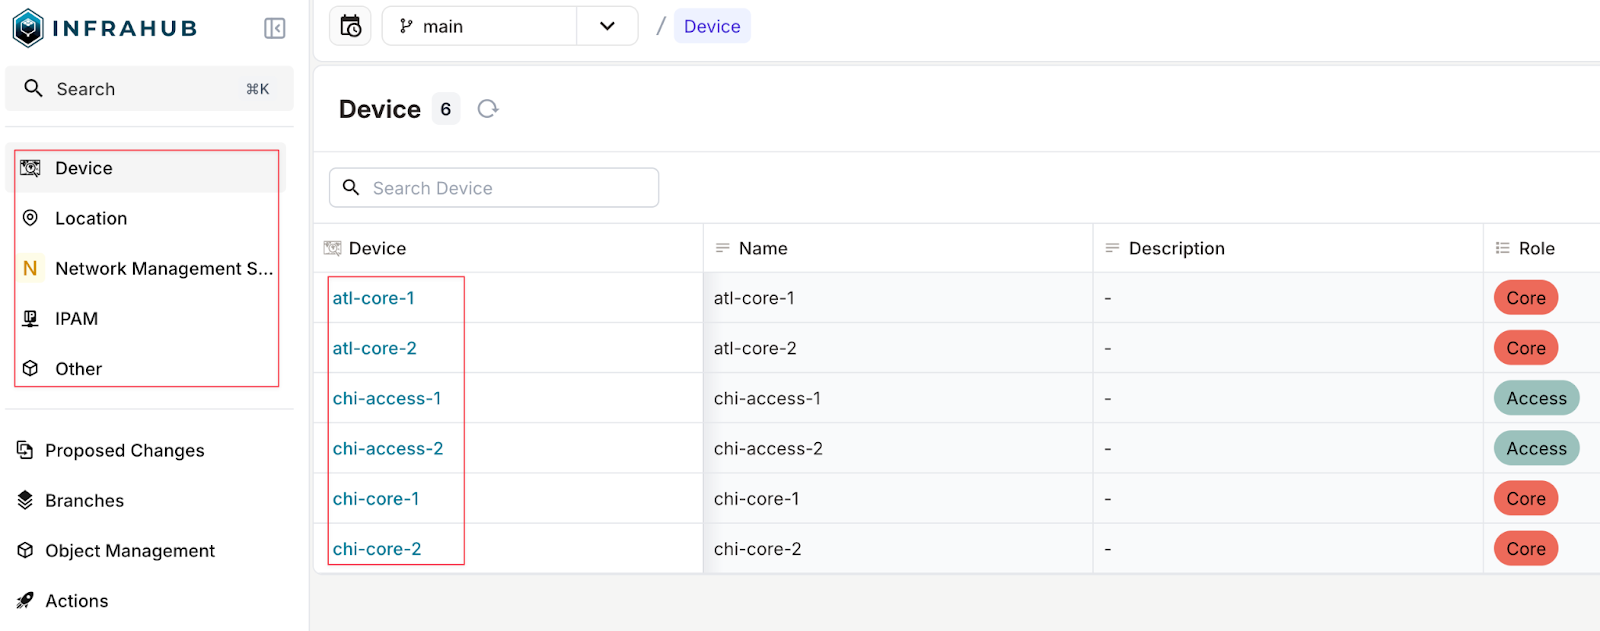
Task: Click the branch icon beside main
Action: 406,26
